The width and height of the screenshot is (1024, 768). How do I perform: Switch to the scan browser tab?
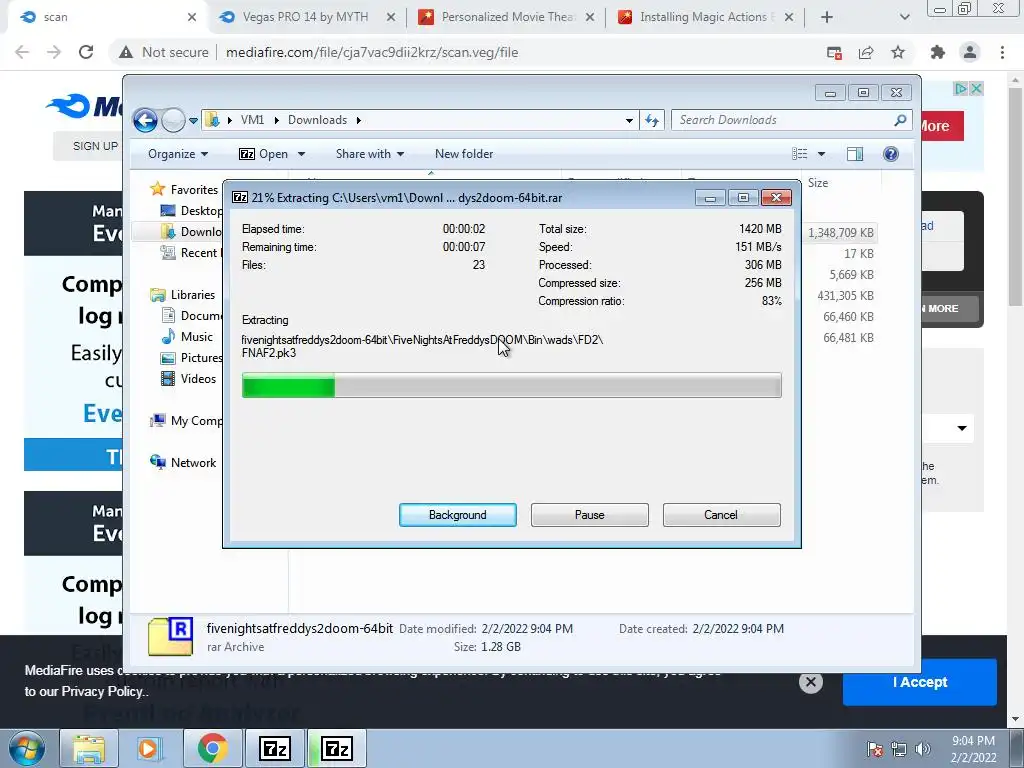[x=108, y=17]
